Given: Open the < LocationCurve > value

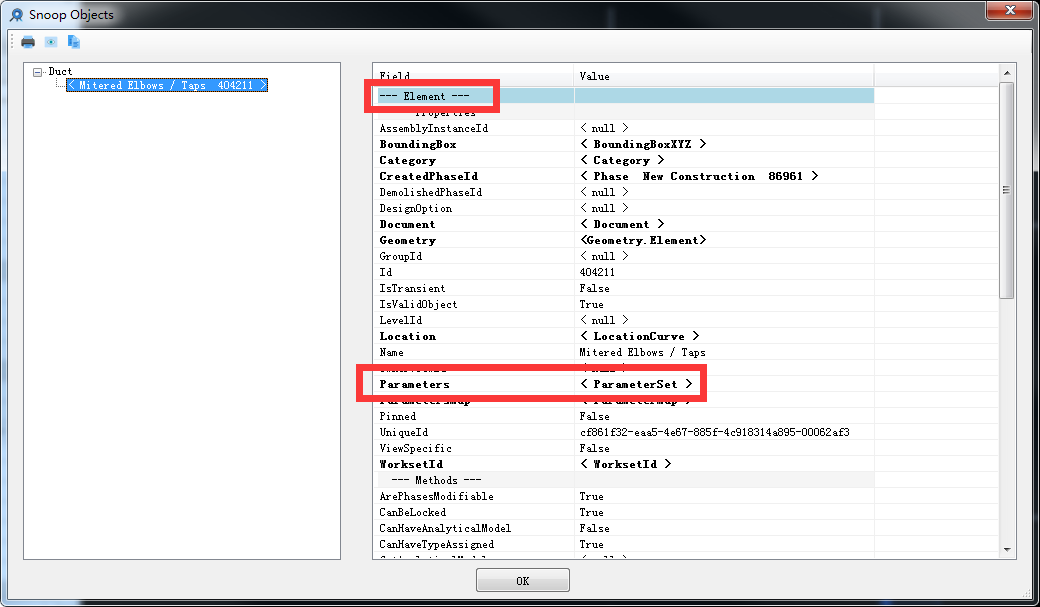Looking at the screenshot, I should 639,336.
